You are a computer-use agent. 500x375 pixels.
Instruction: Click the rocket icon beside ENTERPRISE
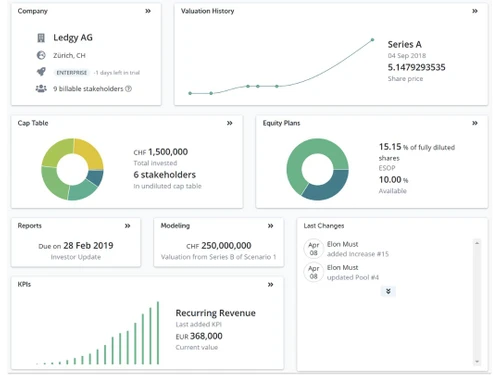[x=41, y=72]
